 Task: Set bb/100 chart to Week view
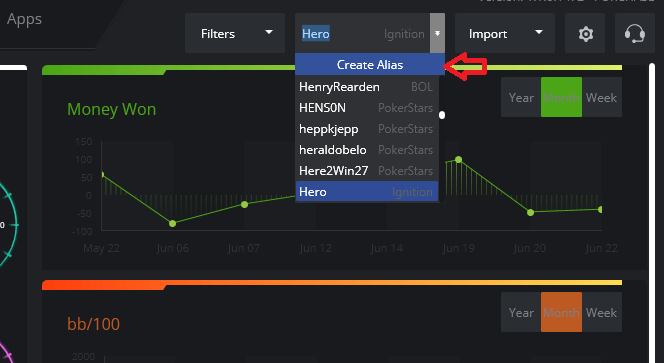[x=602, y=312]
